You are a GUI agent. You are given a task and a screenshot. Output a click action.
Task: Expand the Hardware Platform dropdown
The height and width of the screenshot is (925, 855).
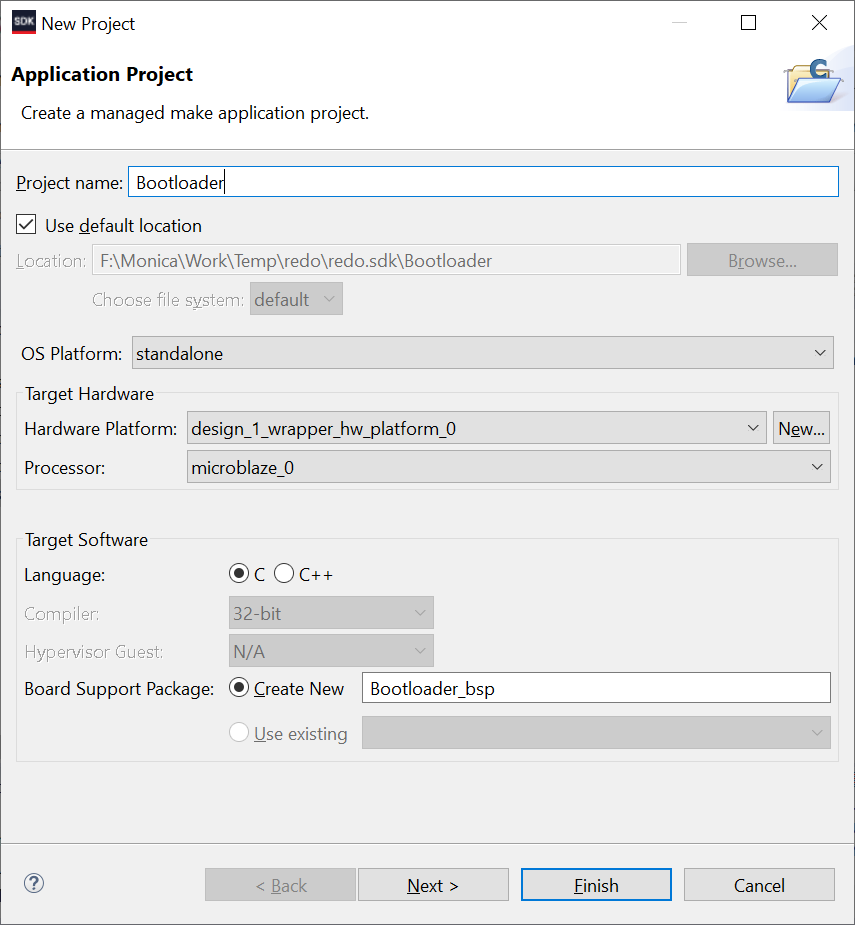[477, 428]
